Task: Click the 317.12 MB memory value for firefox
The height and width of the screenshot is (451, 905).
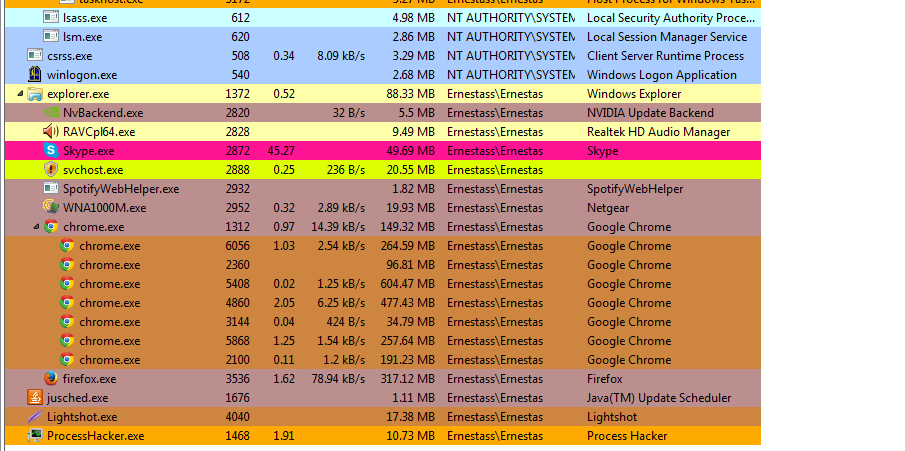Action: tap(407, 379)
